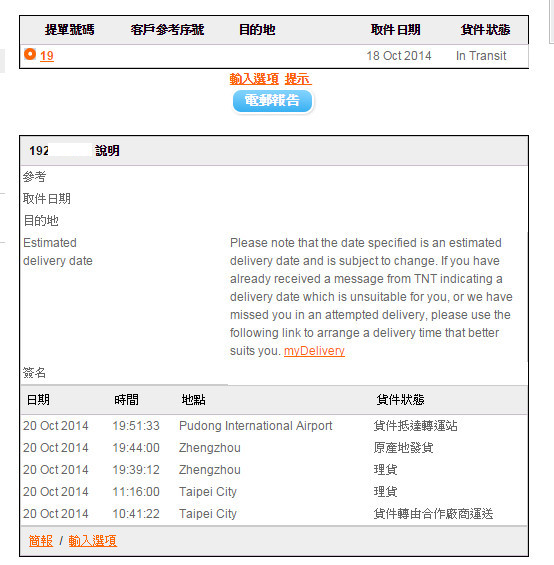Open the 提示 hint link
This screenshot has width=554, height=565.
point(298,79)
